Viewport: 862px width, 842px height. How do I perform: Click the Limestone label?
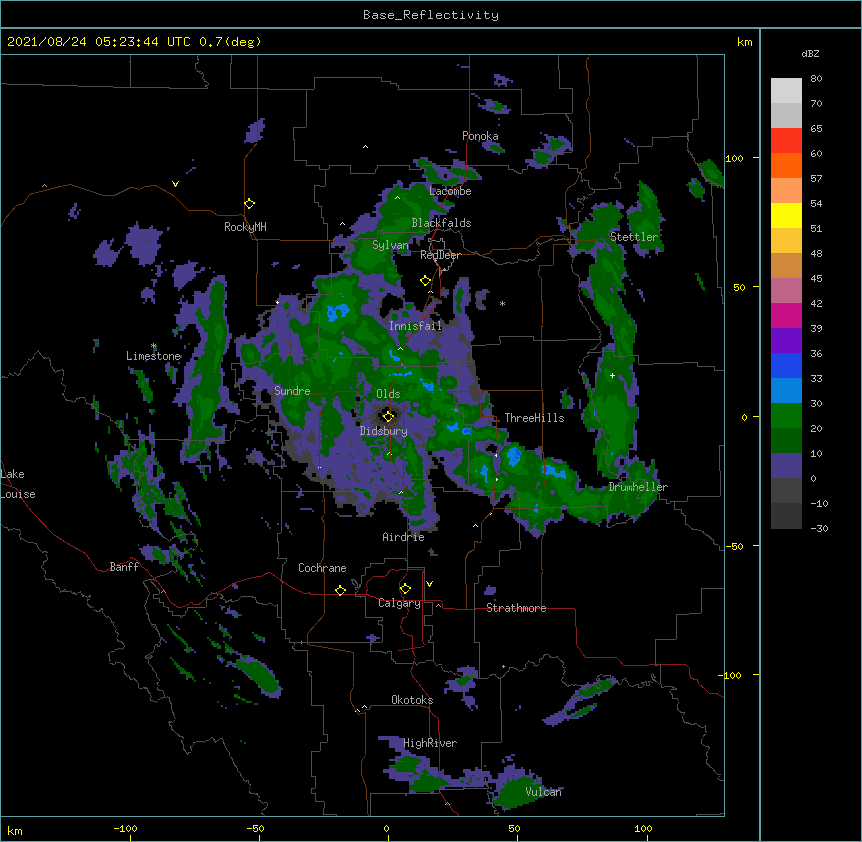pos(153,356)
